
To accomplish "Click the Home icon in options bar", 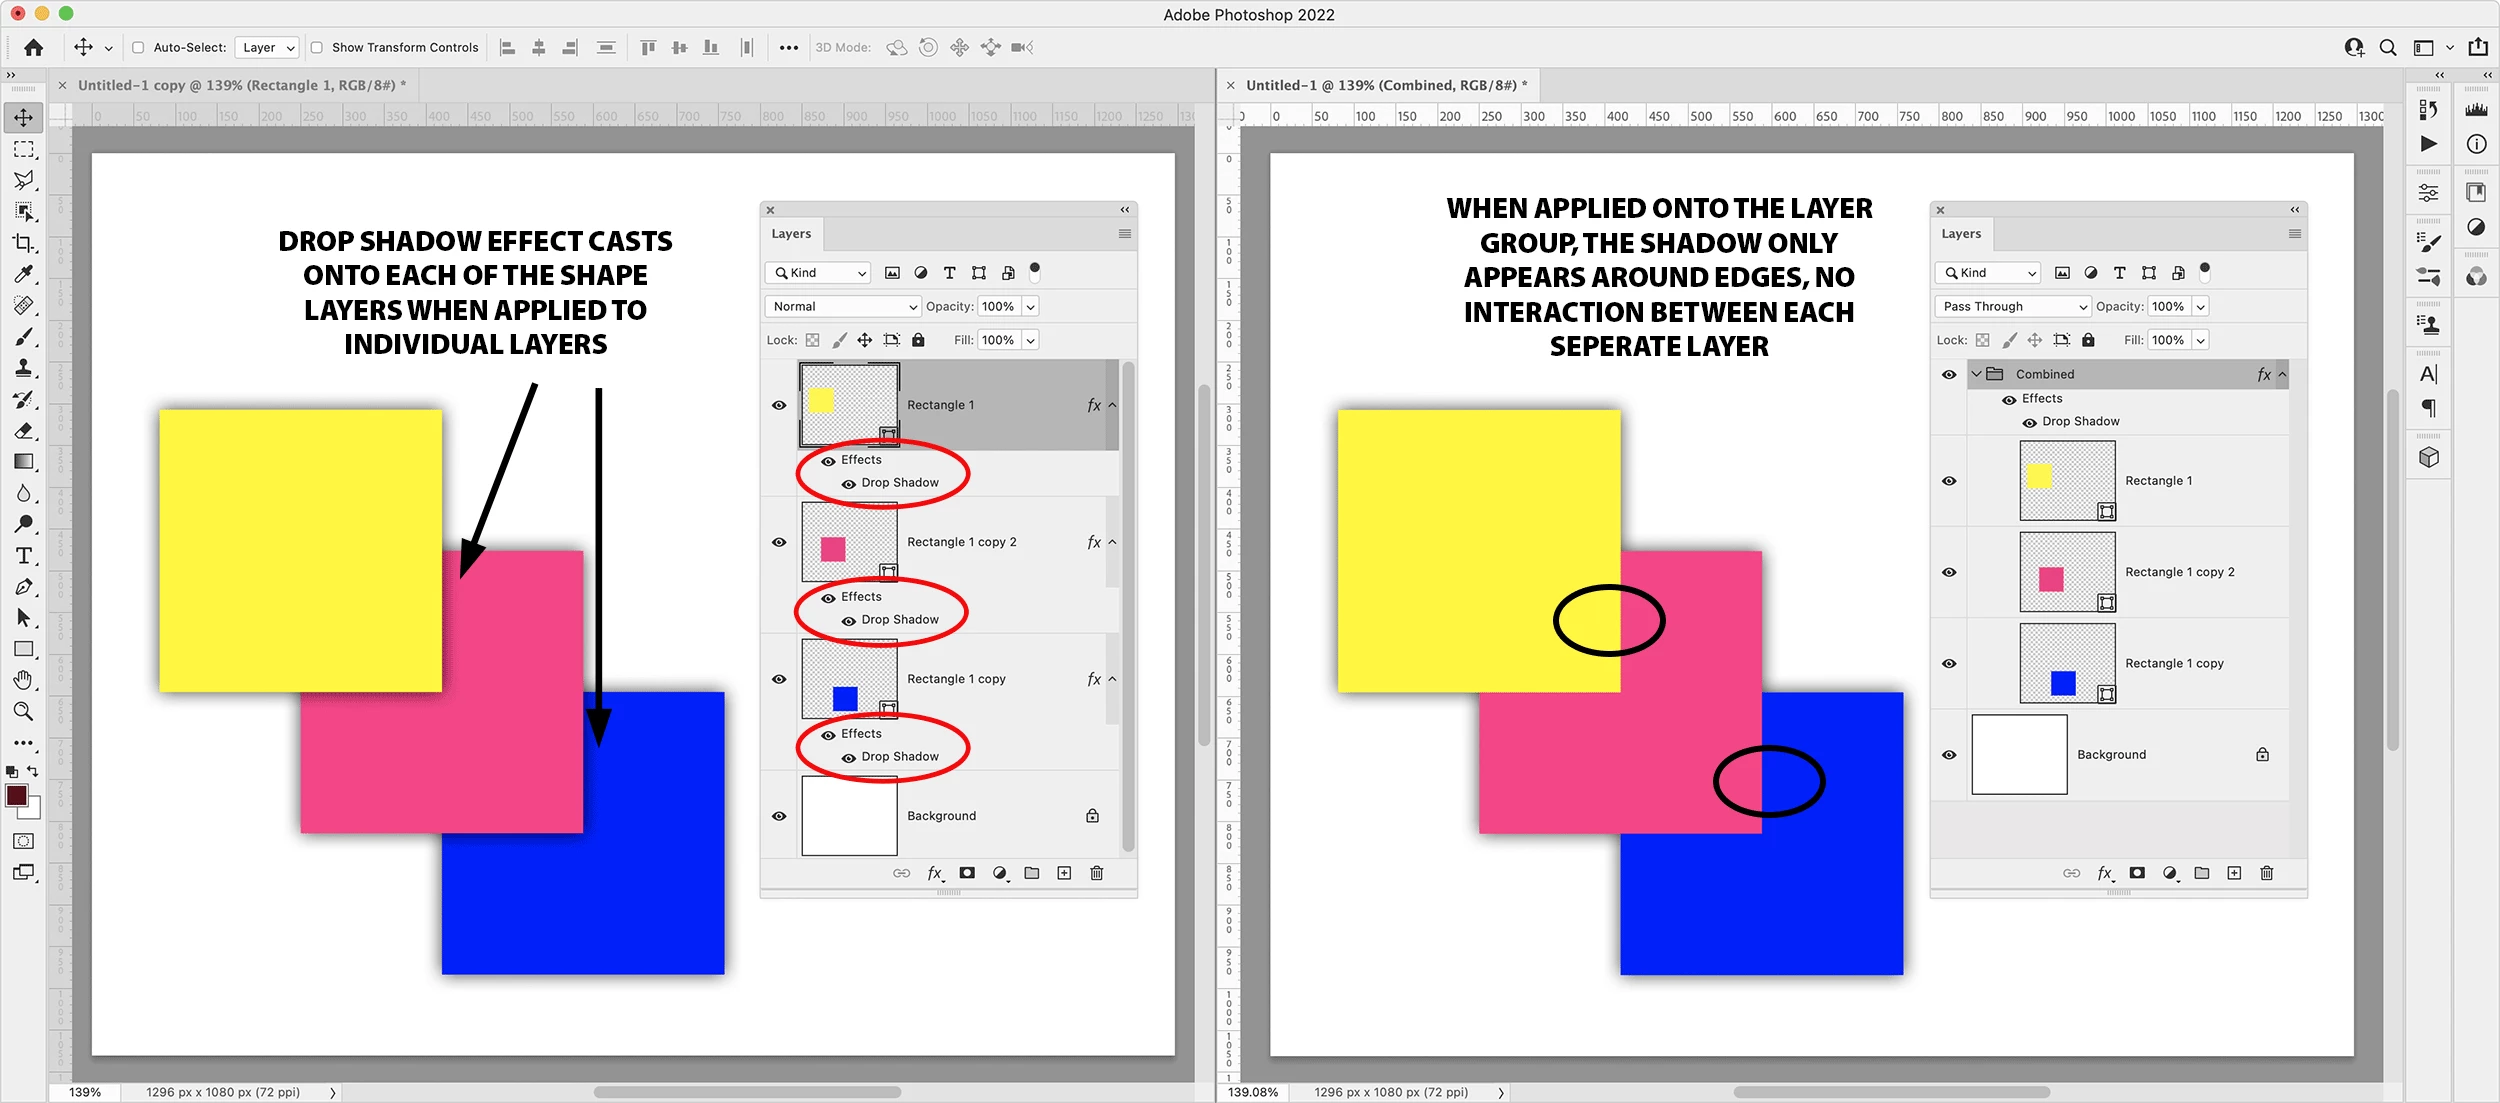I will pyautogui.click(x=33, y=47).
